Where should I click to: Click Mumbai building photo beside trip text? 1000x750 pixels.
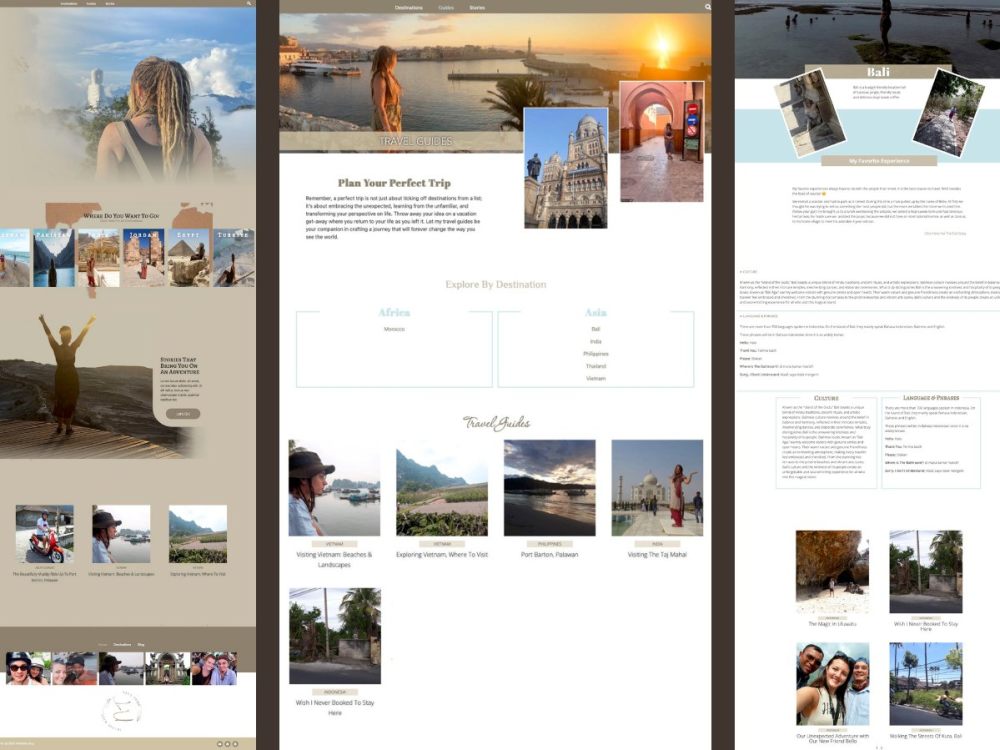(566, 168)
